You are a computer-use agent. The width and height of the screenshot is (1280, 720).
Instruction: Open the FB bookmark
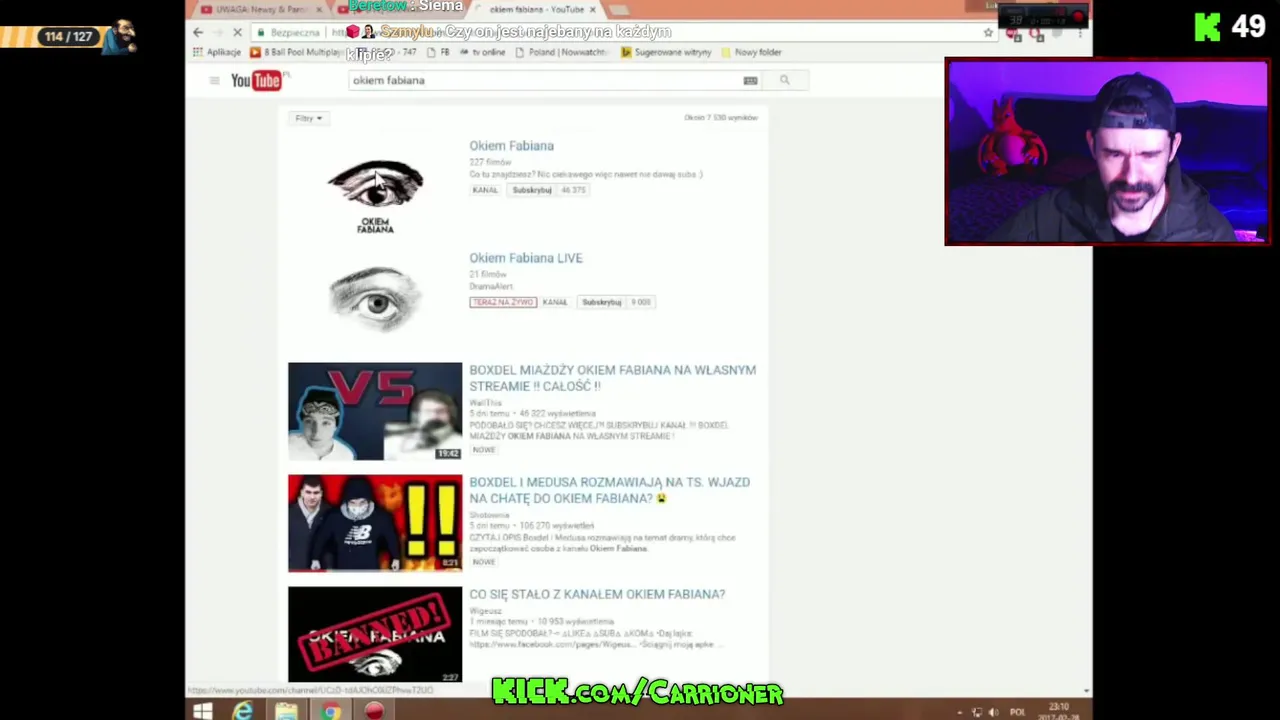[440, 52]
